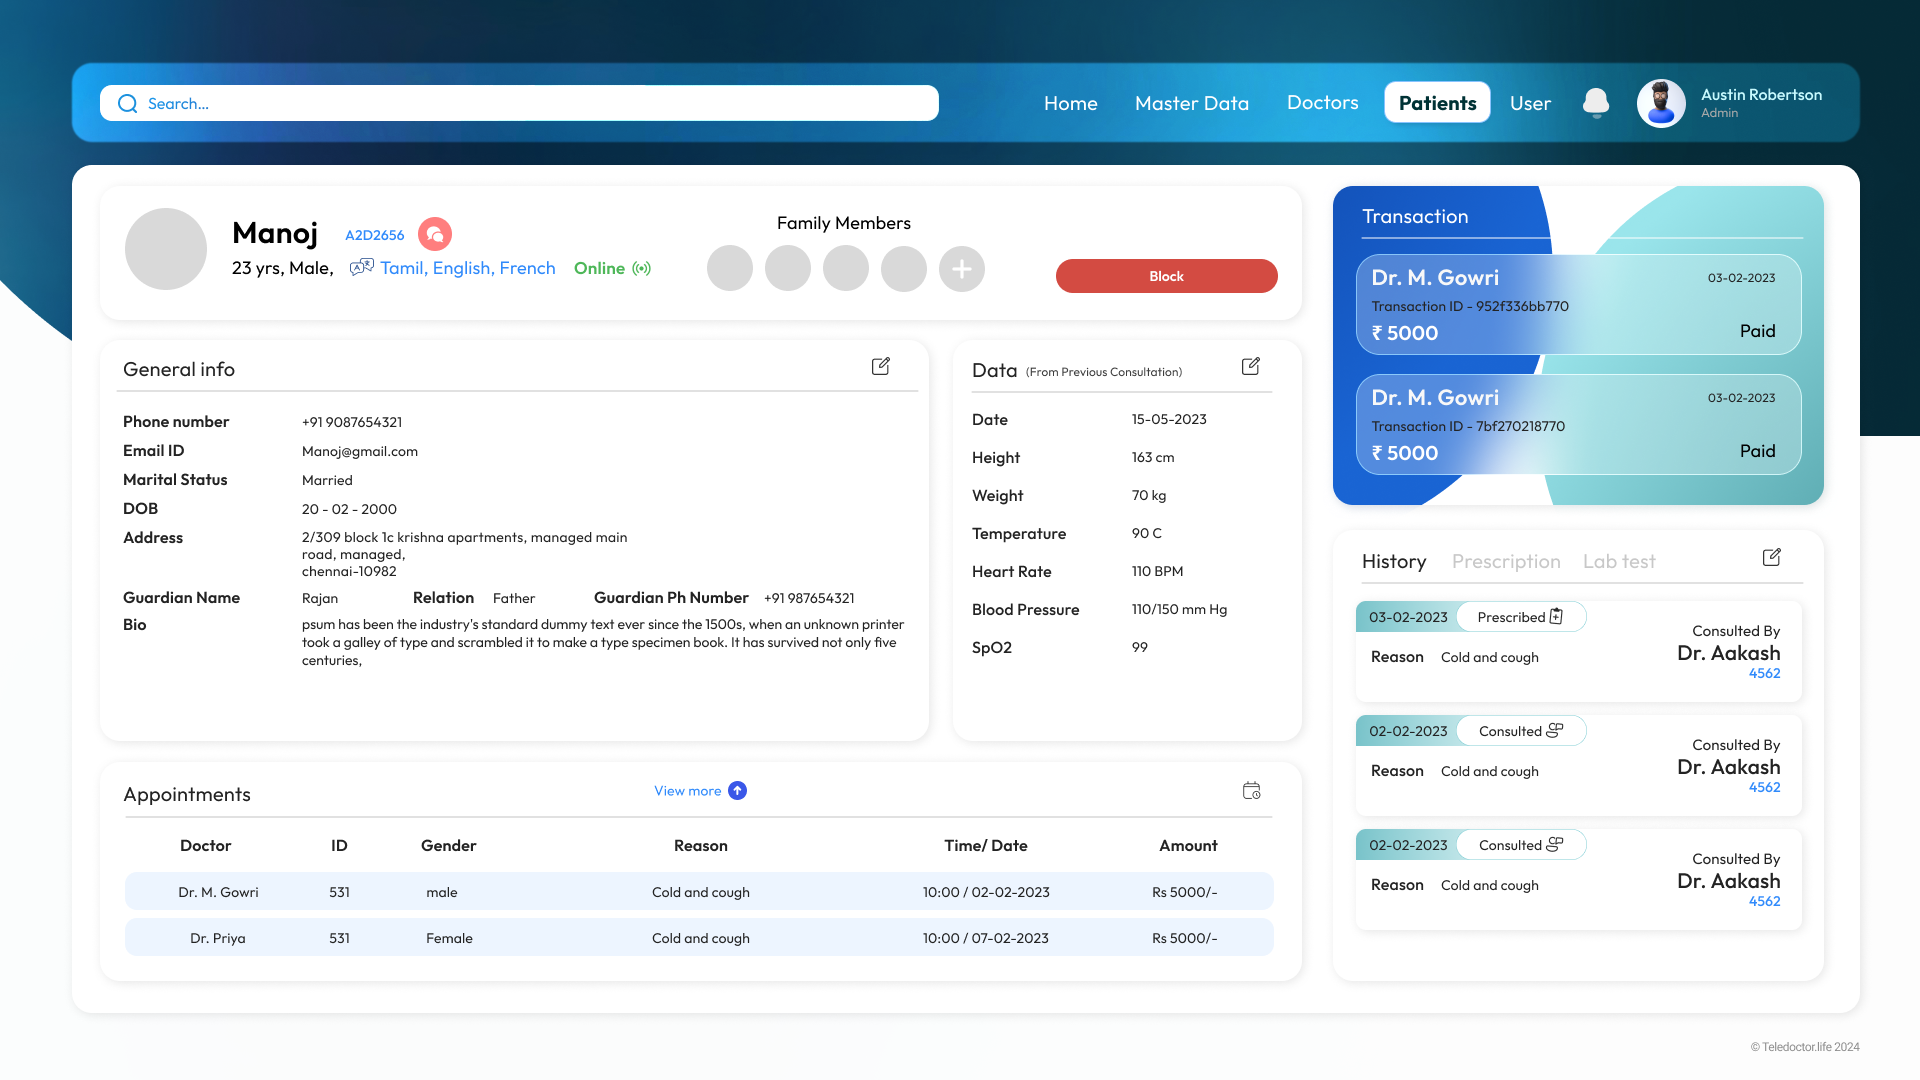Click the View more link in Appointments
The width and height of the screenshot is (1920, 1080).
tap(688, 791)
